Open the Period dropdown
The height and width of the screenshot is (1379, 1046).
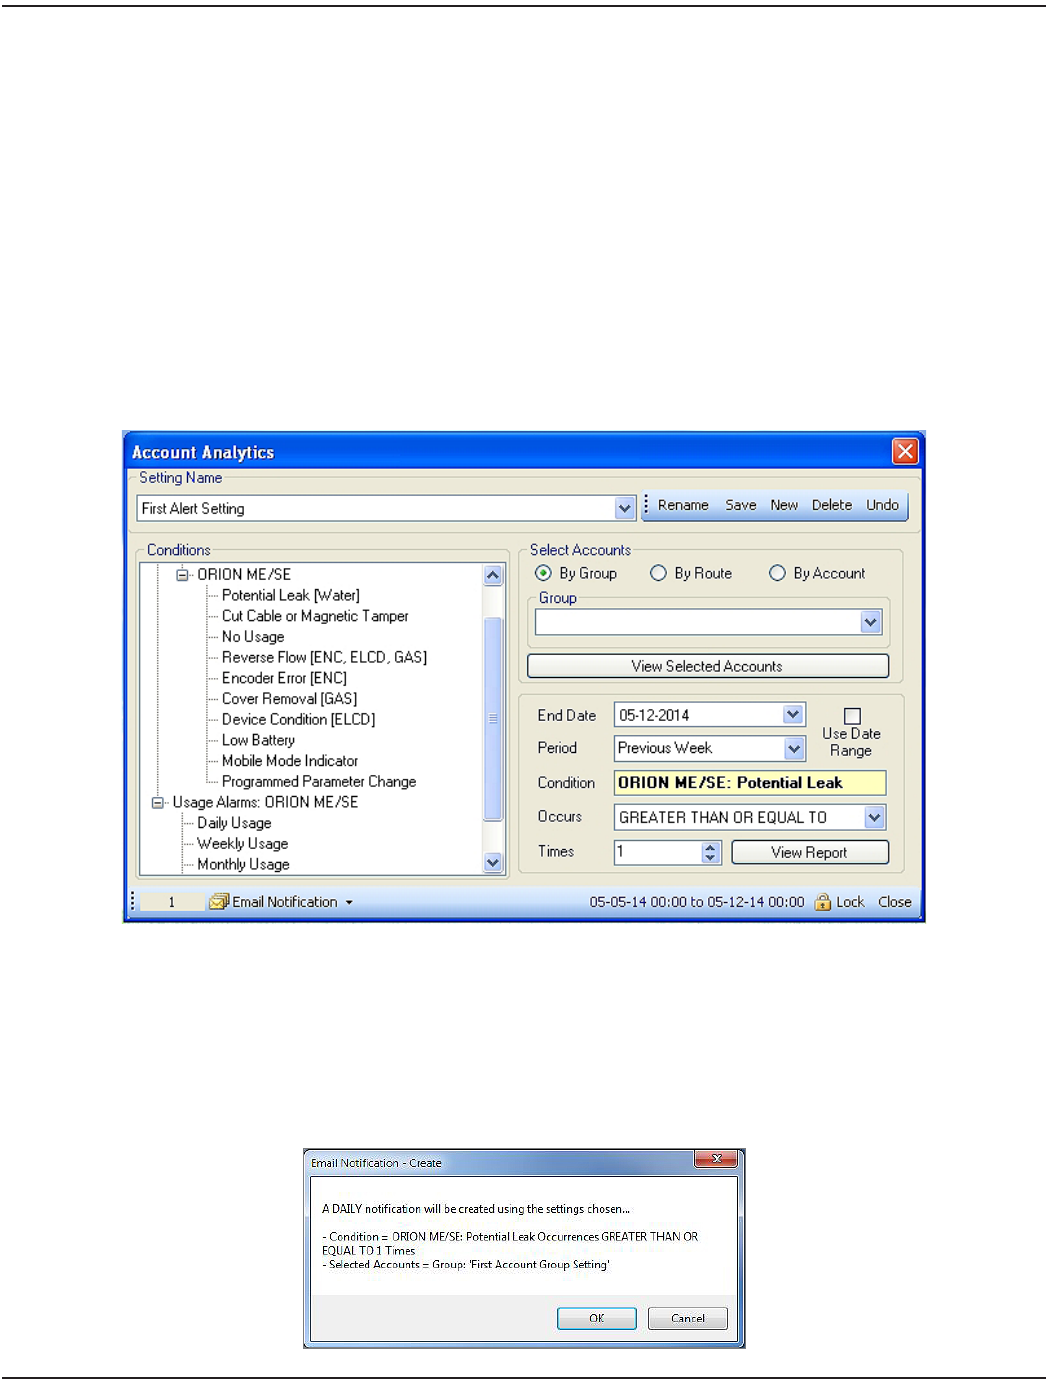794,748
